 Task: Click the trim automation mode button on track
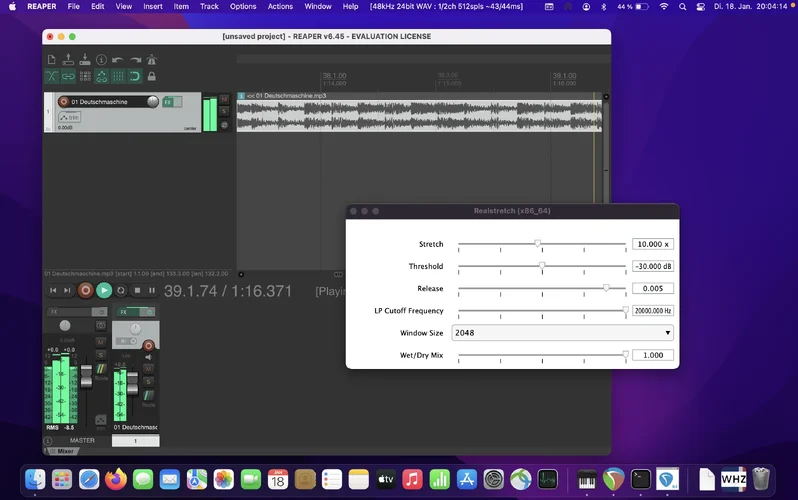pos(69,117)
